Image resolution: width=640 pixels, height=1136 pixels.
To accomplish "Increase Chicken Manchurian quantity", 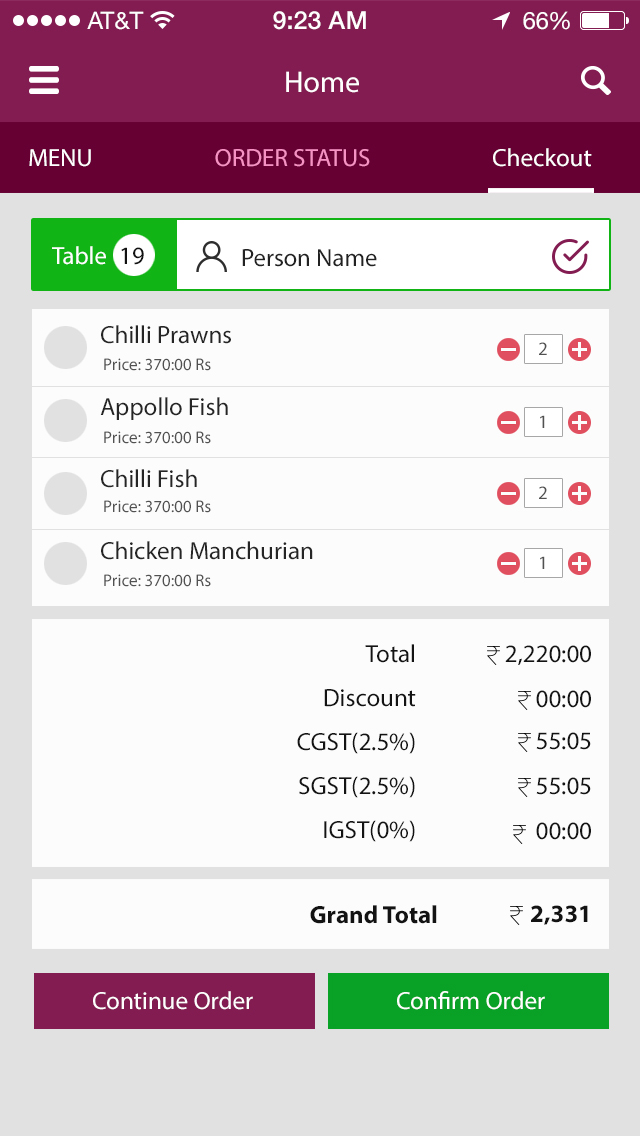I will pos(579,564).
